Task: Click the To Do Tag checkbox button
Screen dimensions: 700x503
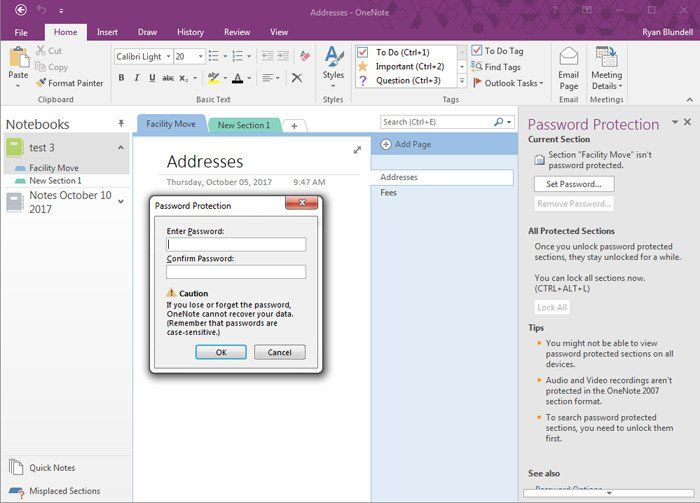Action: (x=497, y=51)
